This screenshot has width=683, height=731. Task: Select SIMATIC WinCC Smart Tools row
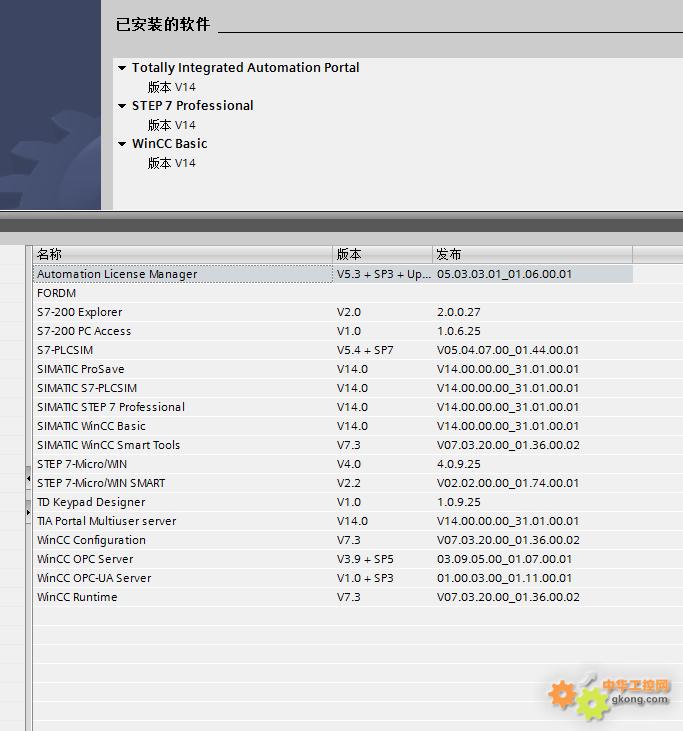click(333, 445)
